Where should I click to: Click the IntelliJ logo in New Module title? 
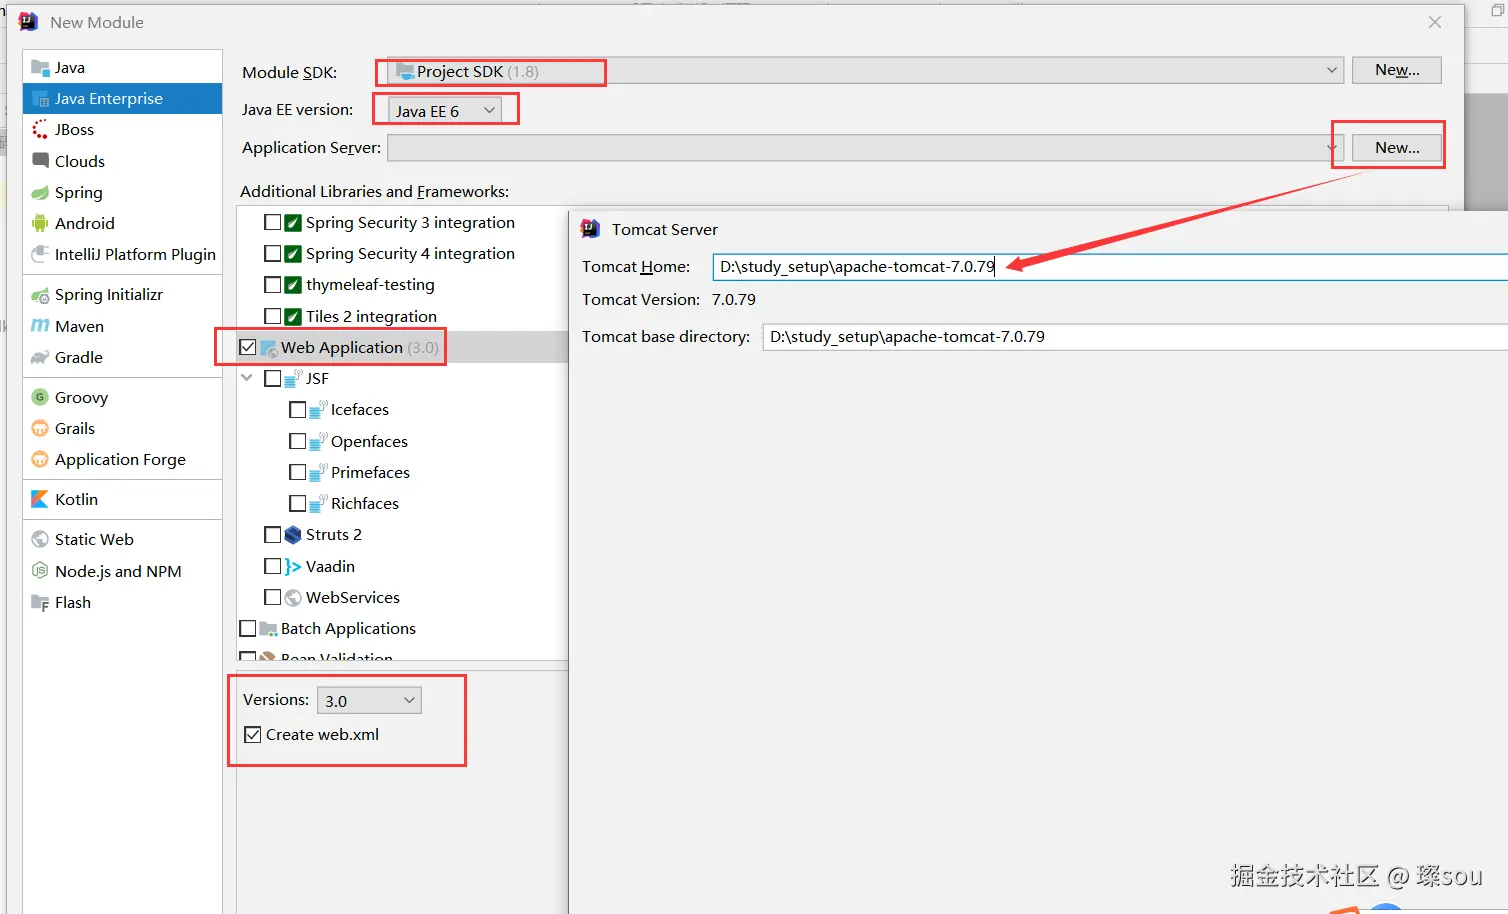28,22
